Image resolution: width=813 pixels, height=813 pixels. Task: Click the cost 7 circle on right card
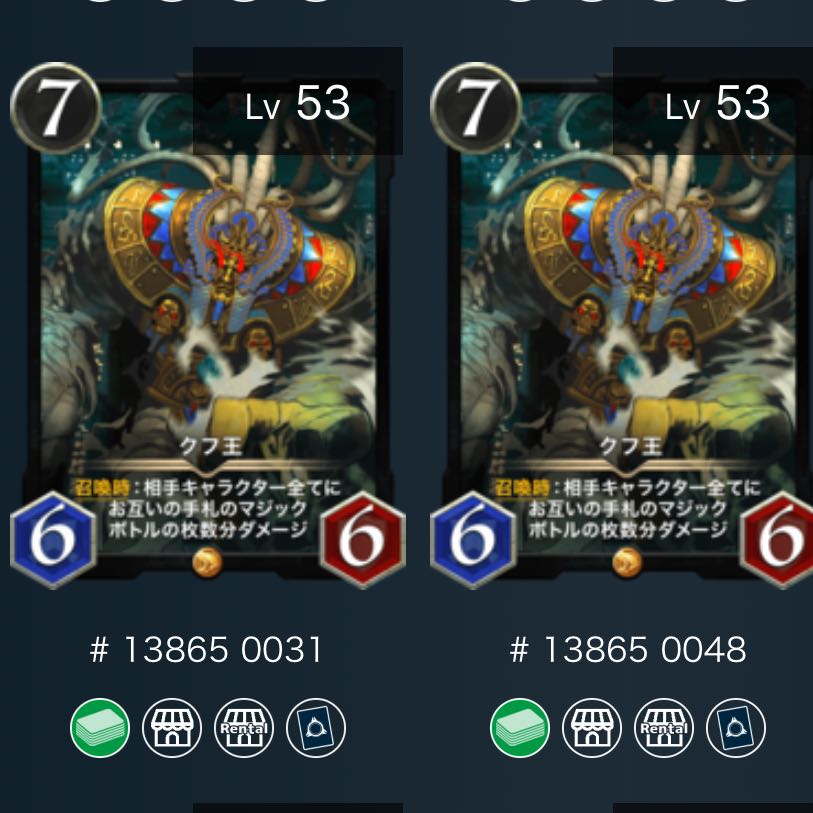point(475,107)
